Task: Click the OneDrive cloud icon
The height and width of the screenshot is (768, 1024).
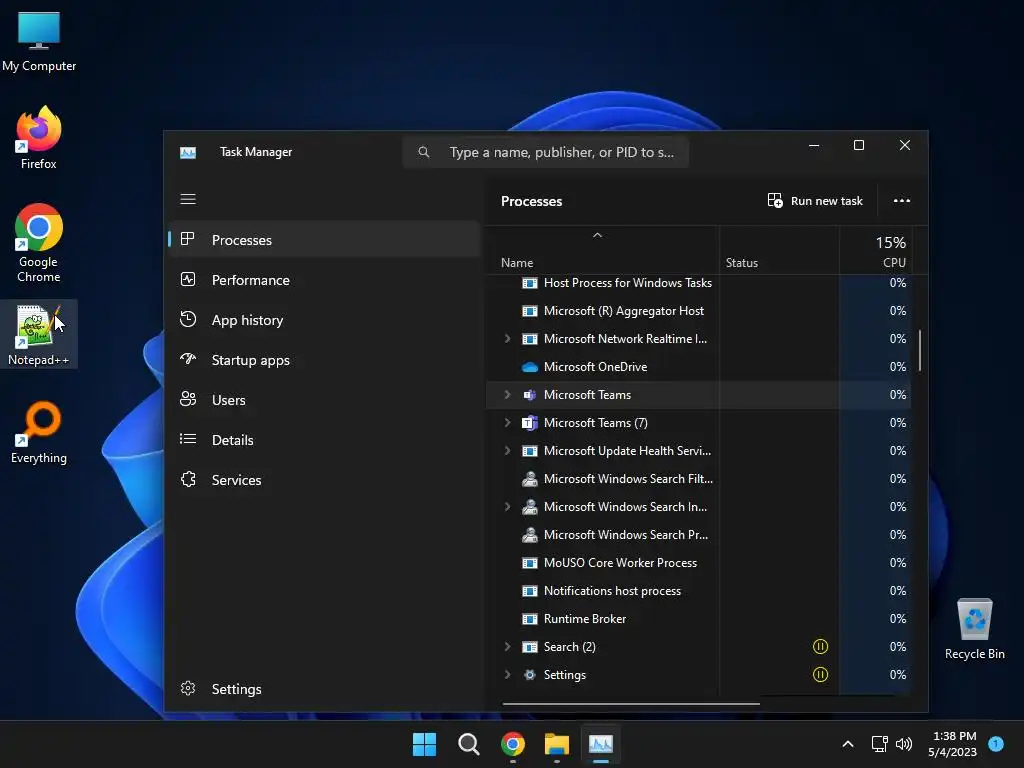Action: (530, 367)
